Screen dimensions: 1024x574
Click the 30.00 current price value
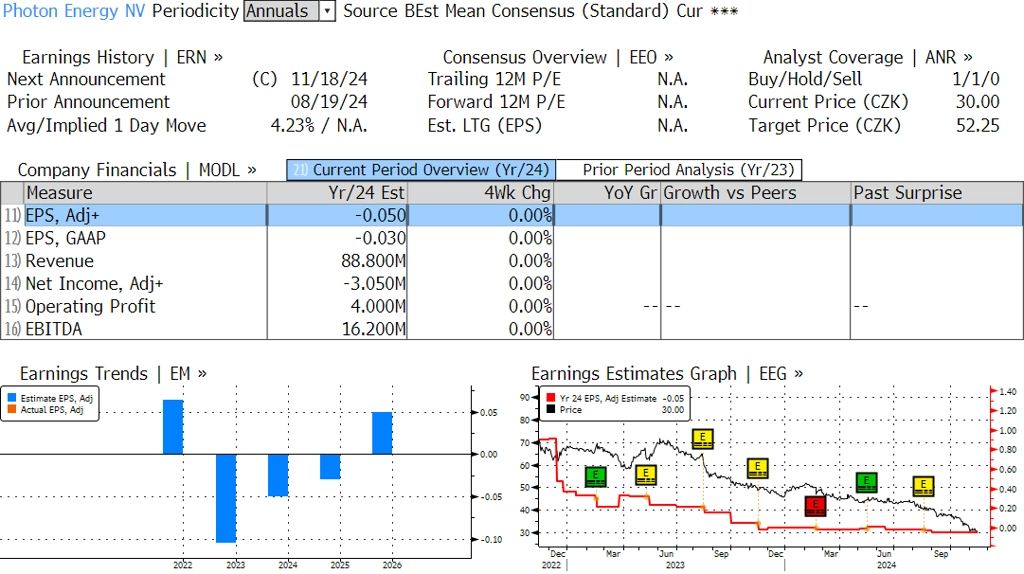coord(978,102)
